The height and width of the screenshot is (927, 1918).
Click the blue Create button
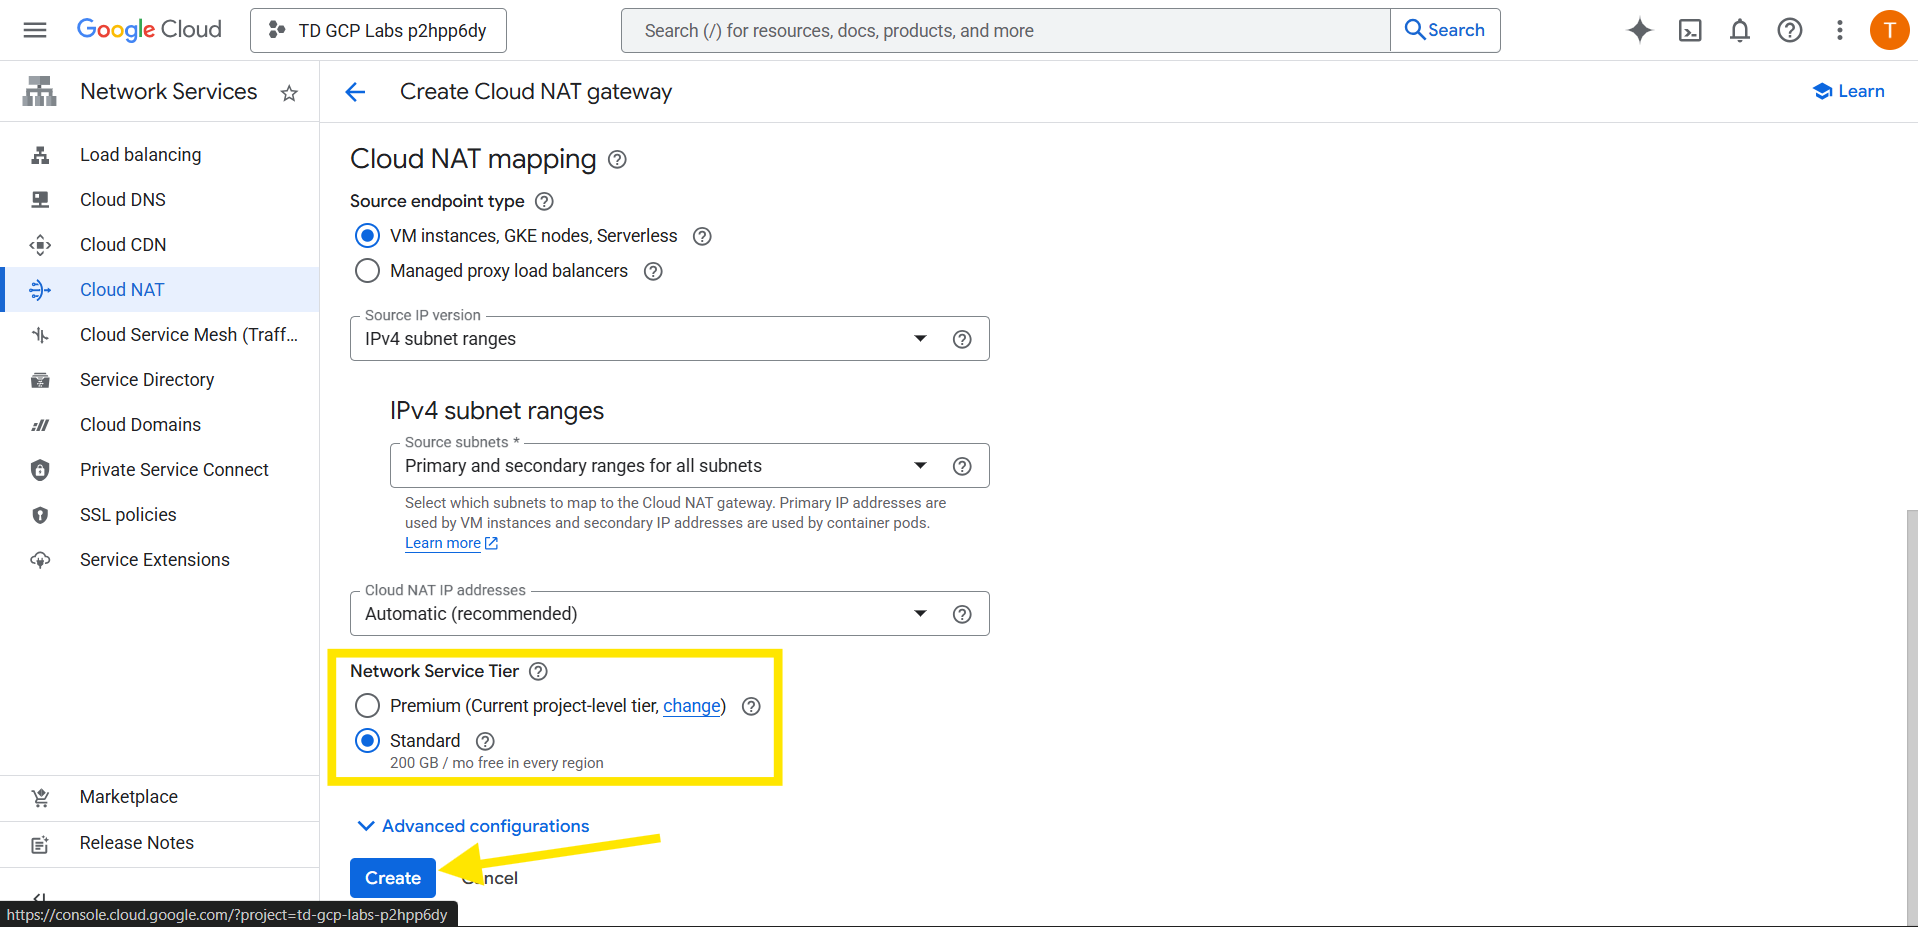point(392,878)
